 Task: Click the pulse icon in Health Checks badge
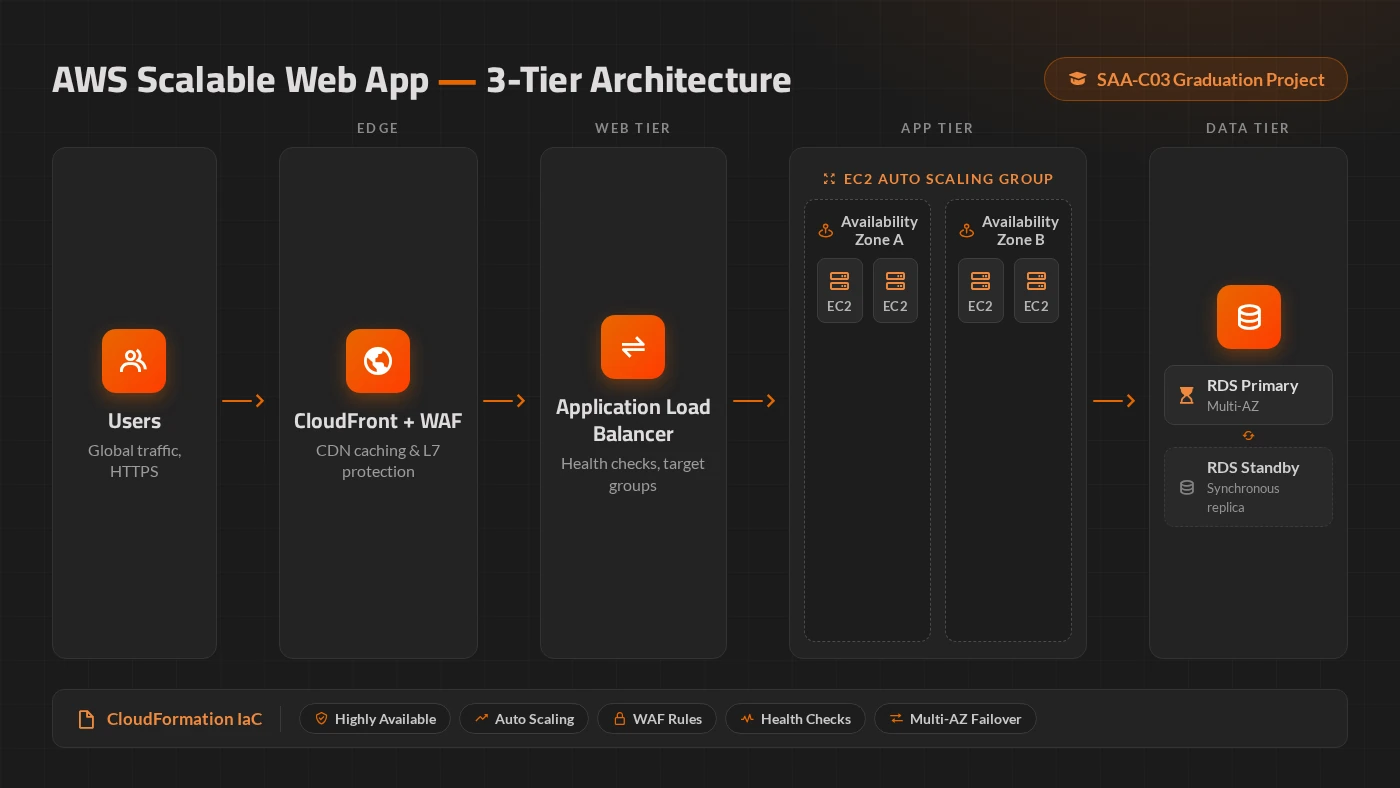pyautogui.click(x=747, y=719)
